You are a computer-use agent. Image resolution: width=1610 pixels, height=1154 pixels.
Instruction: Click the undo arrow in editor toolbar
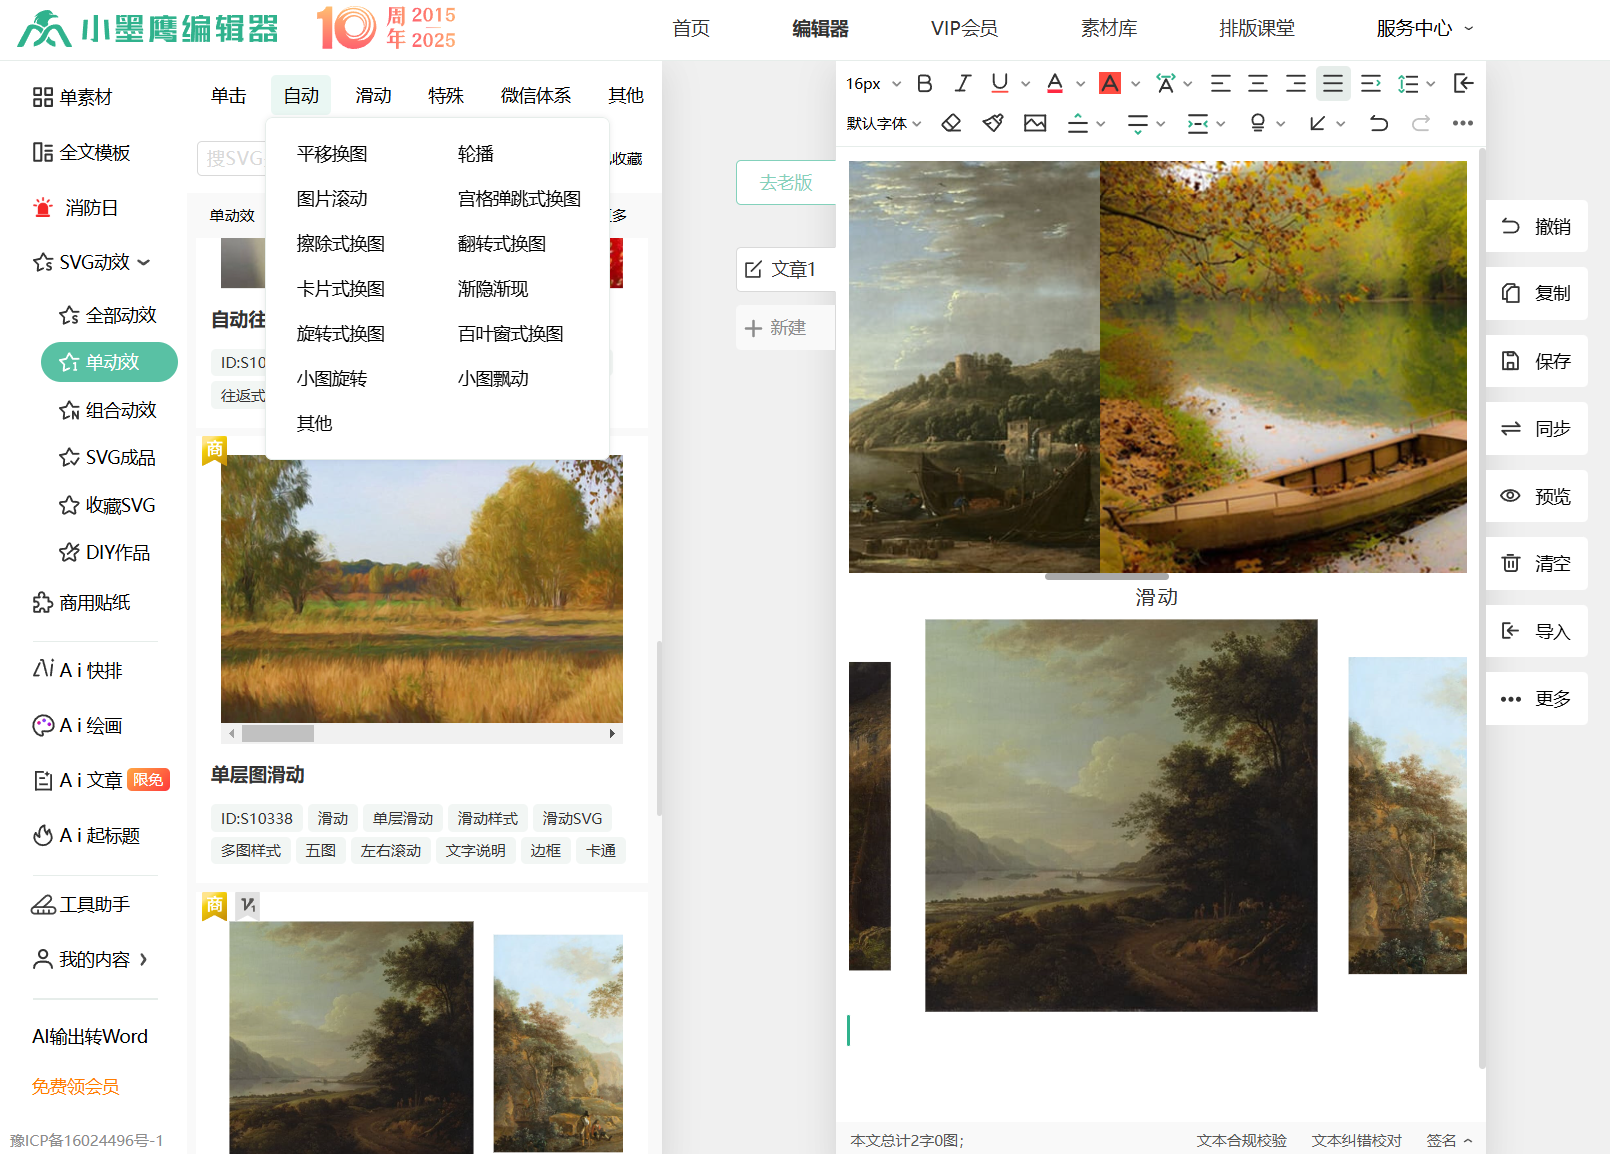coord(1378,123)
